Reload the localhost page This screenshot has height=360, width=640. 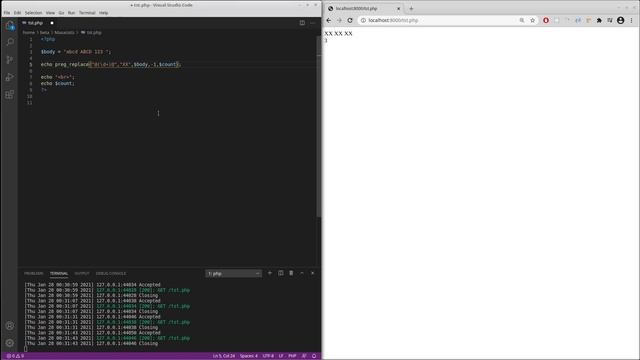click(x=350, y=20)
